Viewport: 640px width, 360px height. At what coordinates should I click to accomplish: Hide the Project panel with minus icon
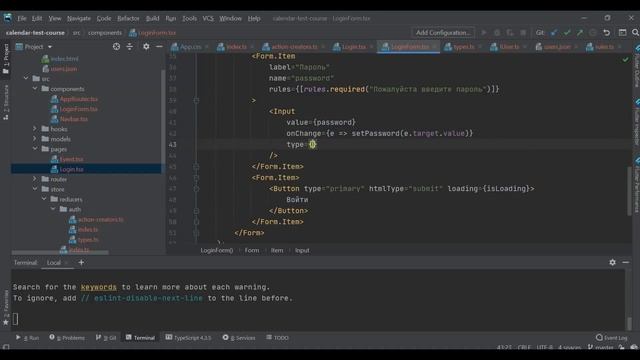tap(159, 47)
